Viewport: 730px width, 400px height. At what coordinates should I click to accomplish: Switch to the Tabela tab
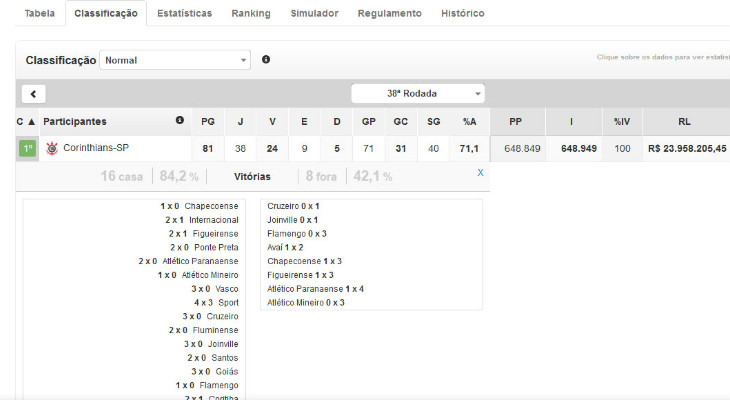[39, 14]
